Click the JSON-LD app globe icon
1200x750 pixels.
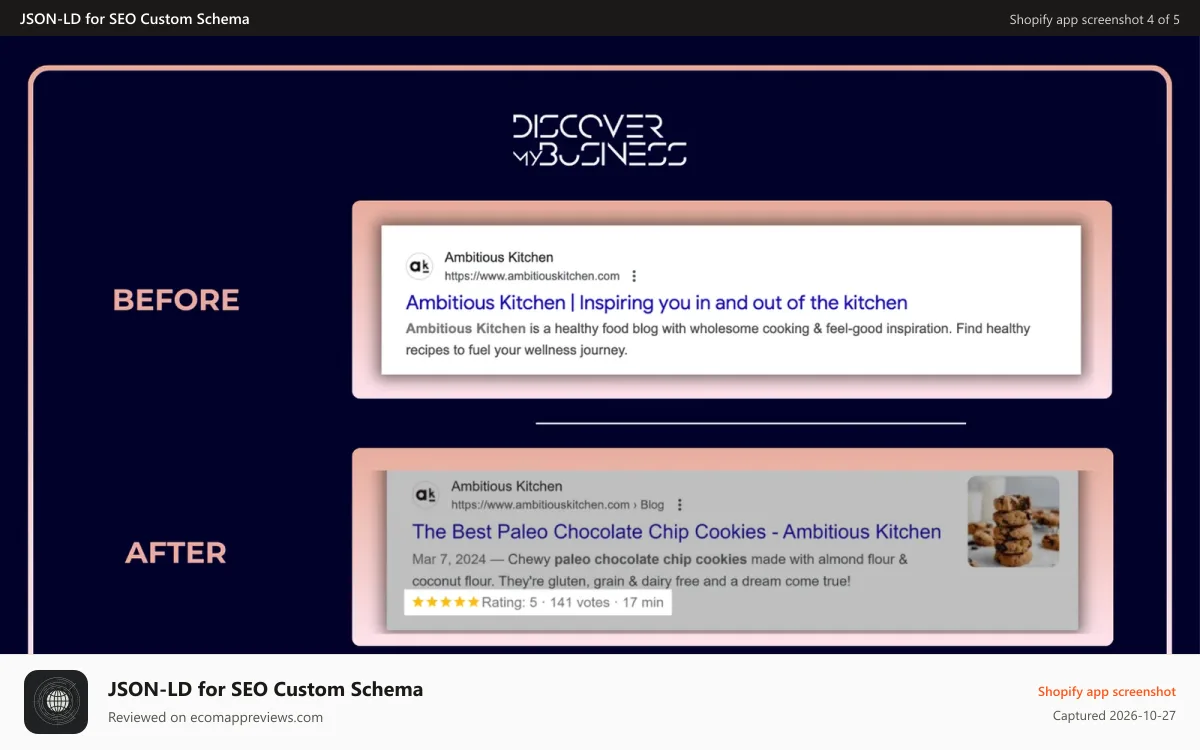click(x=56, y=702)
